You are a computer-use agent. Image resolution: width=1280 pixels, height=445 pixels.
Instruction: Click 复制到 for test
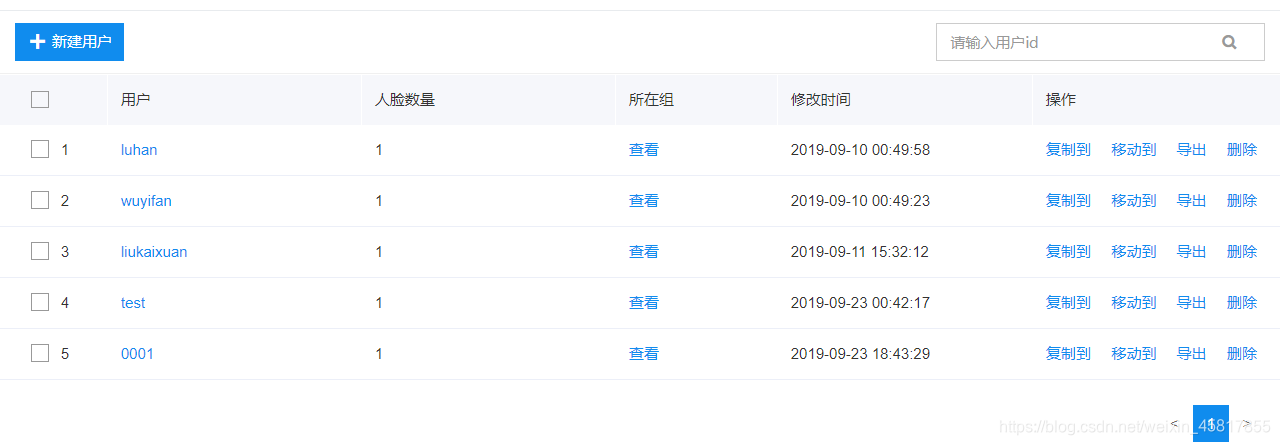point(1068,303)
